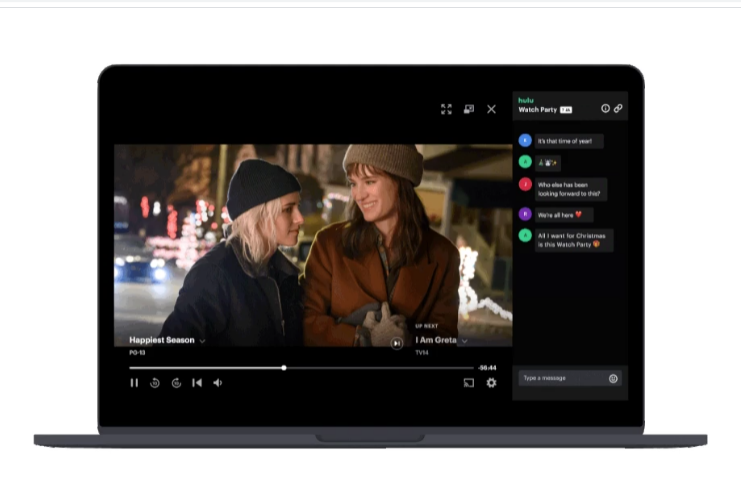Open player settings gear
741x486 pixels.
pos(491,383)
